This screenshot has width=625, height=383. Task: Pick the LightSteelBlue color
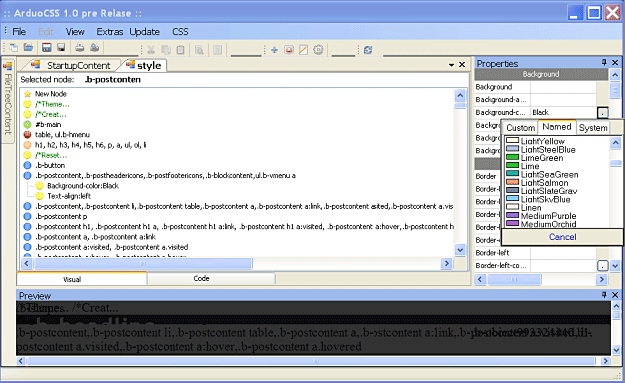click(541, 149)
